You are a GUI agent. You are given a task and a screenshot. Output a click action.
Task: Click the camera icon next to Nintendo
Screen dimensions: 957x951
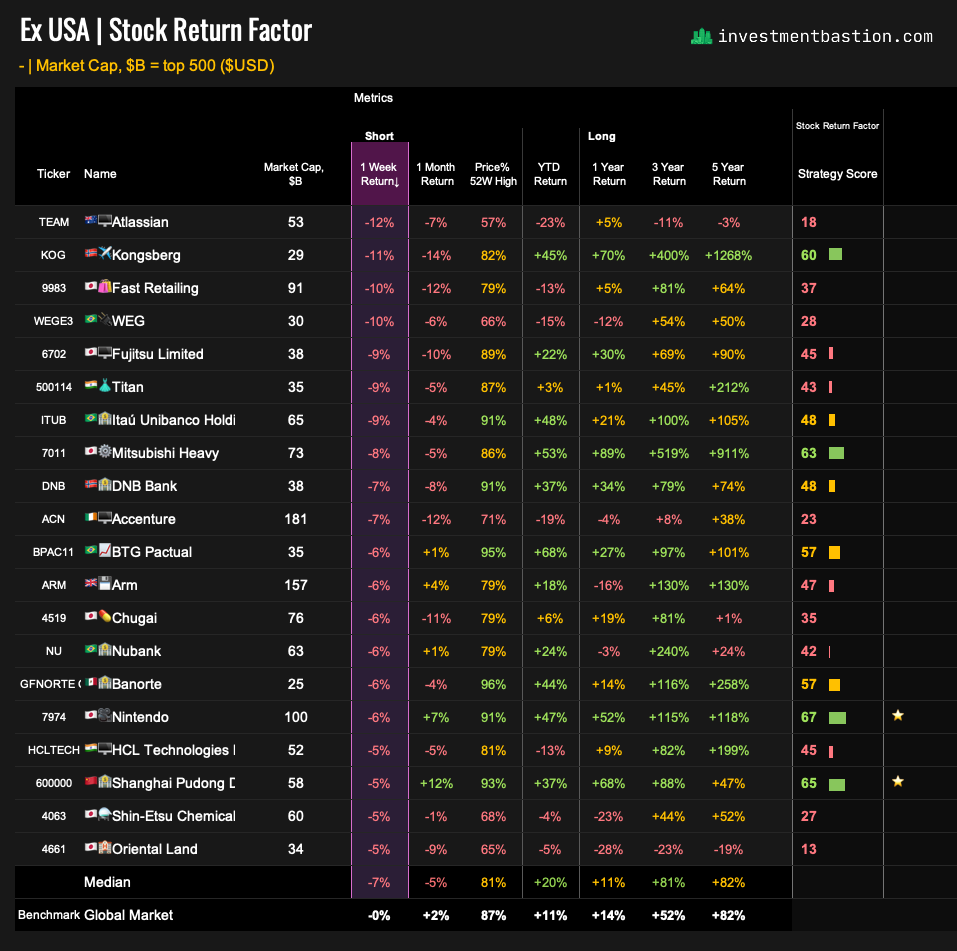click(x=105, y=715)
